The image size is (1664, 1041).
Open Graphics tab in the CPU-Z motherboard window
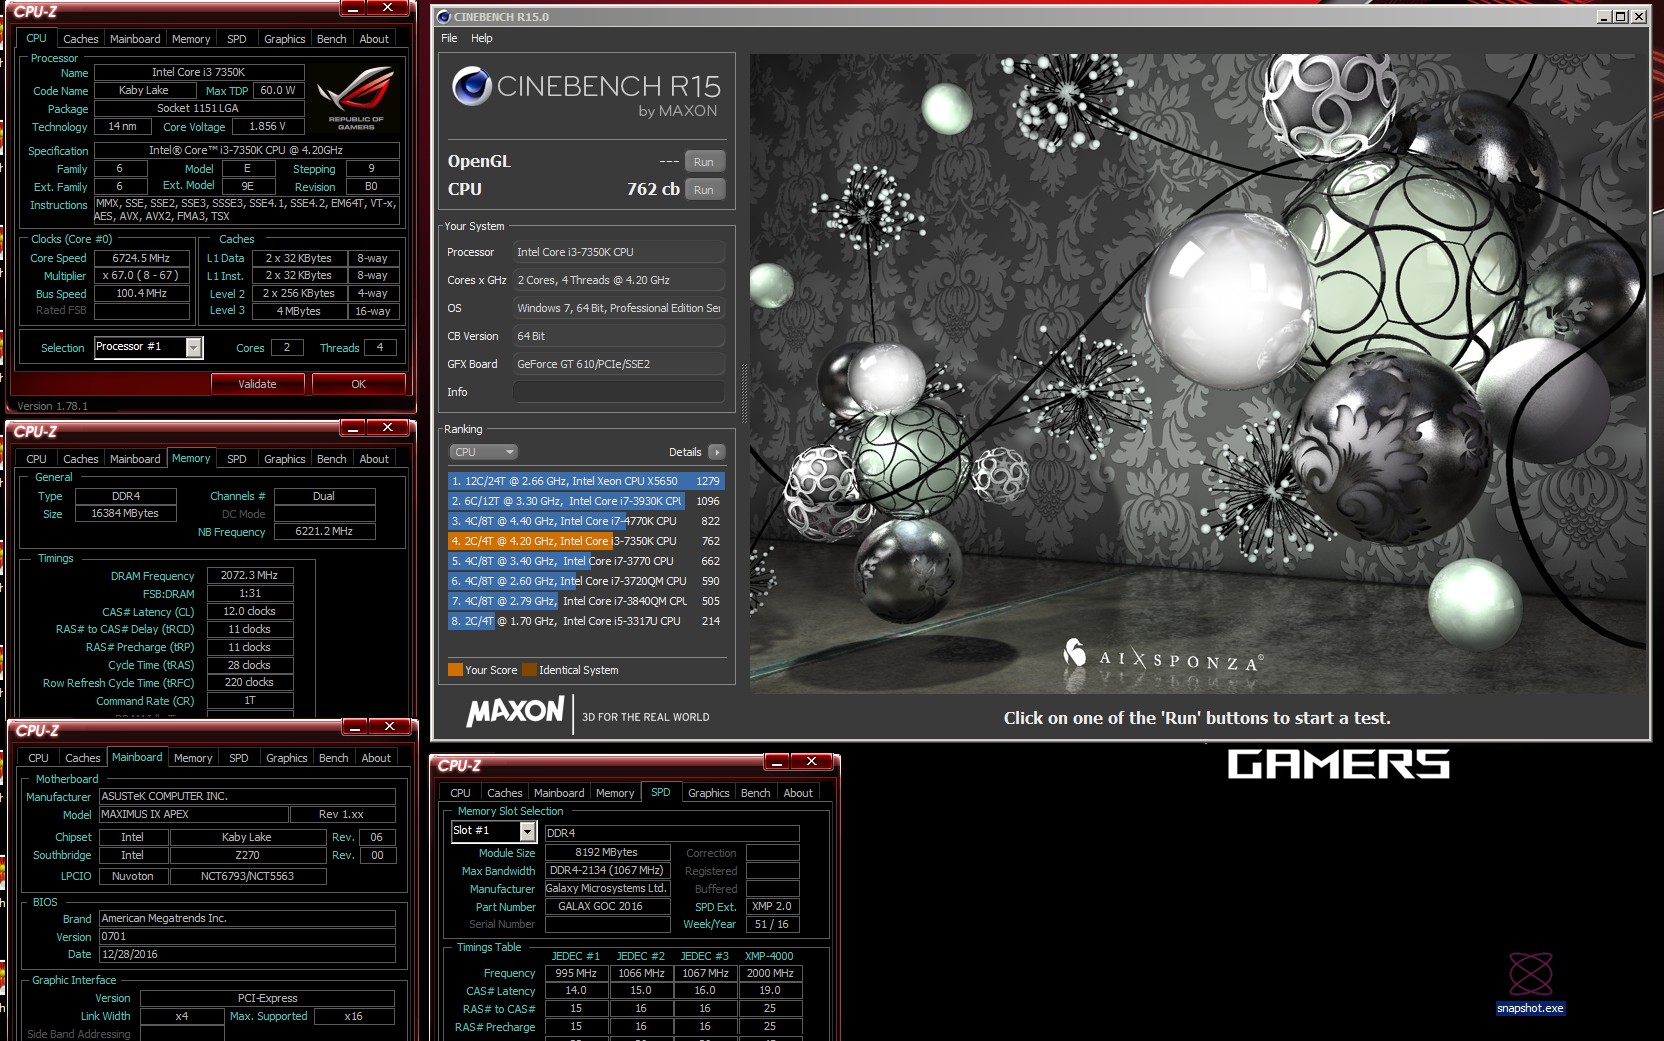tap(286, 758)
